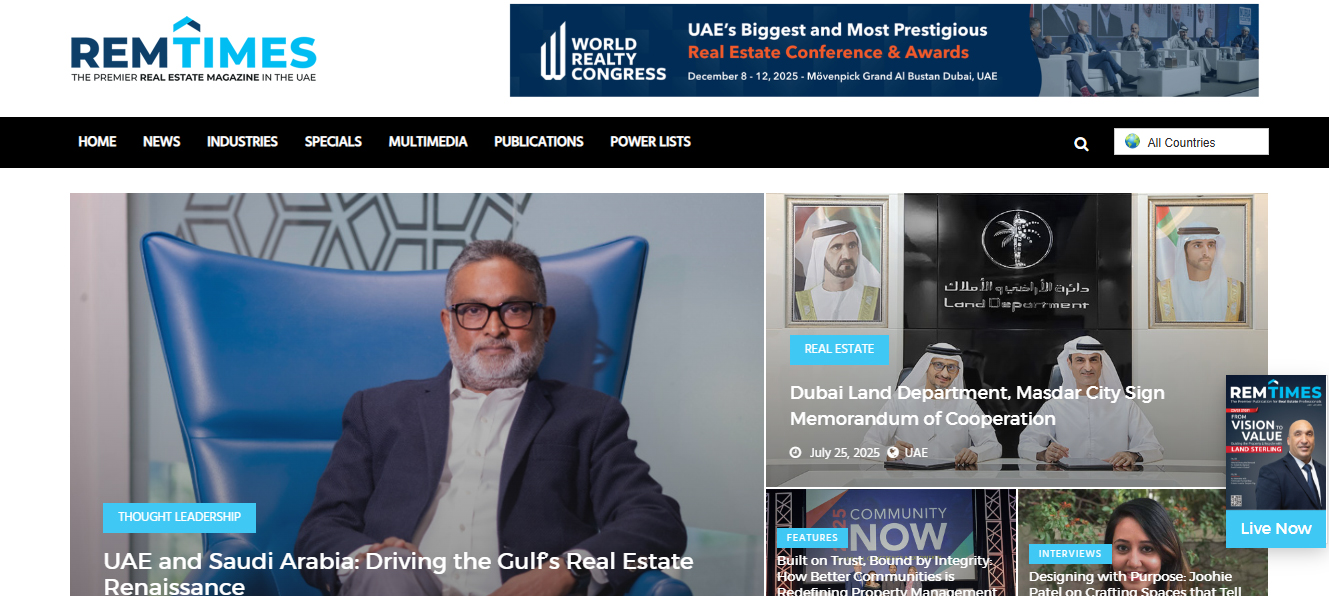Select Power Lists in the navigation
This screenshot has width=1329, height=596.
(650, 142)
